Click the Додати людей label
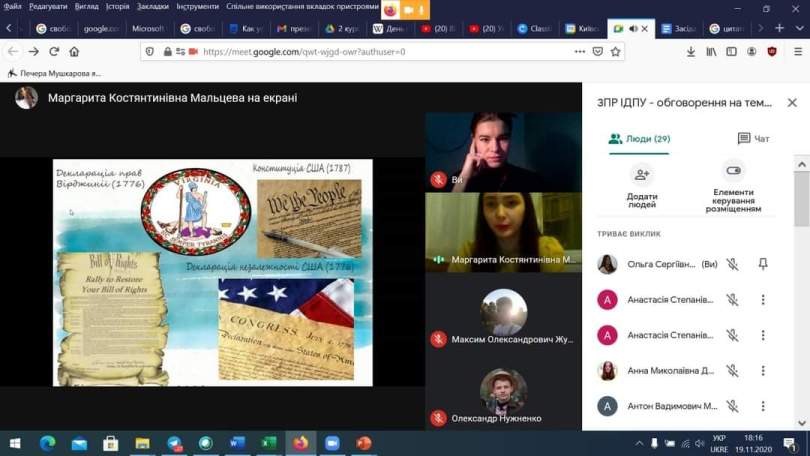 pyautogui.click(x=642, y=200)
